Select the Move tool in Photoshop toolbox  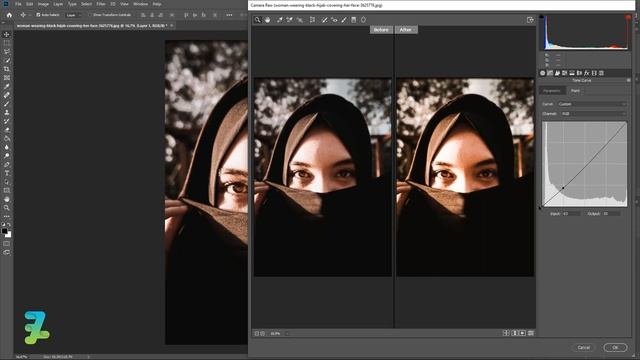point(7,34)
